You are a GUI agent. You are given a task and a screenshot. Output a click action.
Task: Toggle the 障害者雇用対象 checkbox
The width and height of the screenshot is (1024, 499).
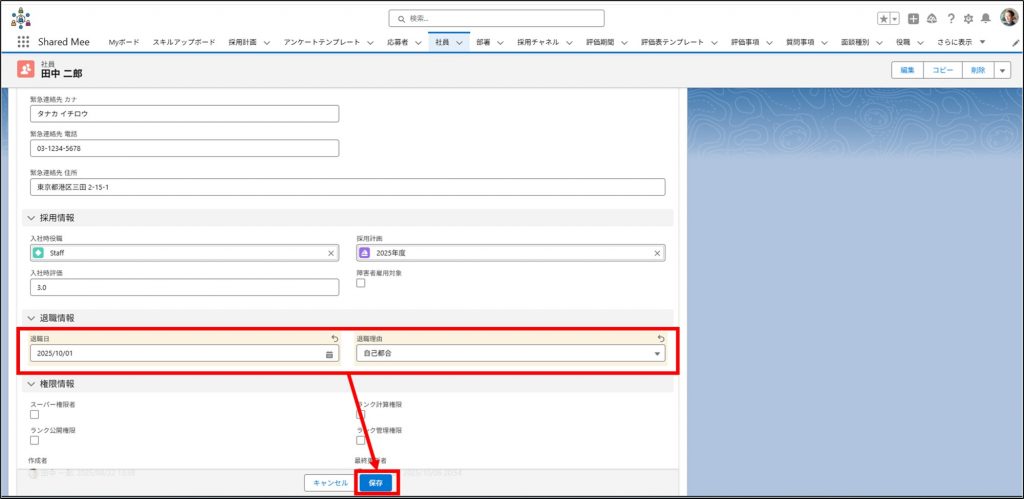point(361,283)
